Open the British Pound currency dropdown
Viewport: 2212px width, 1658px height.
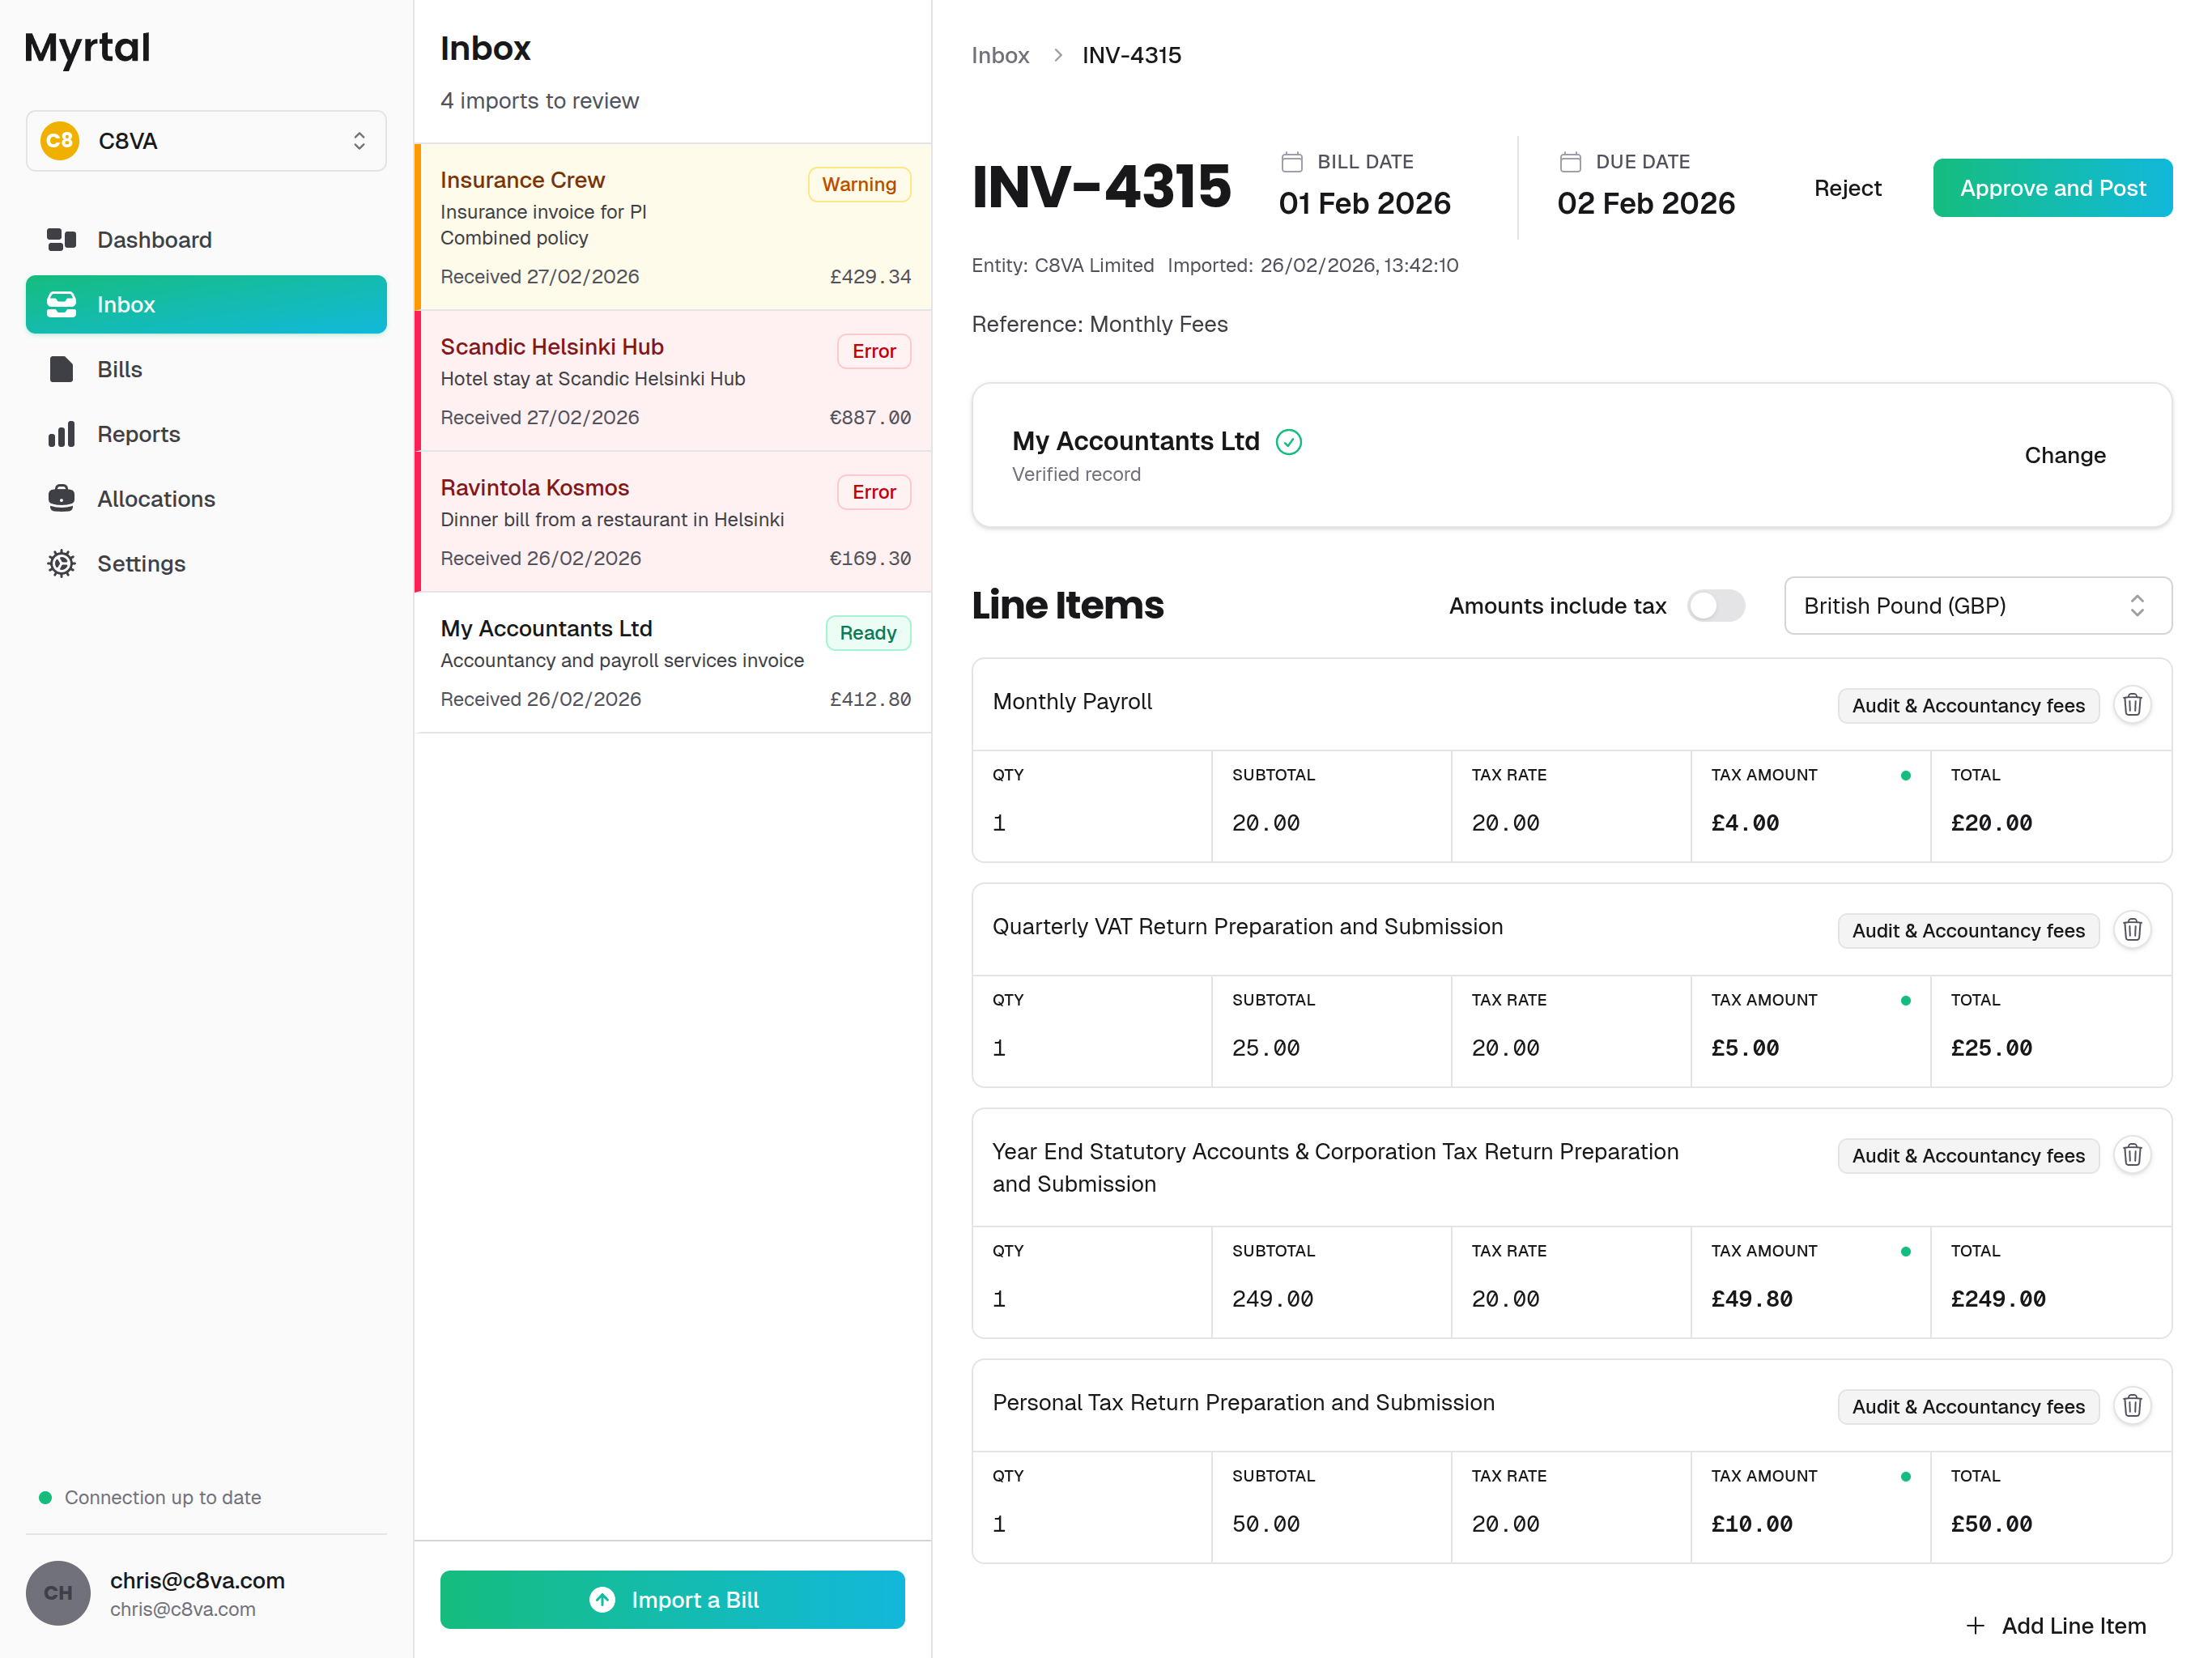click(1977, 606)
